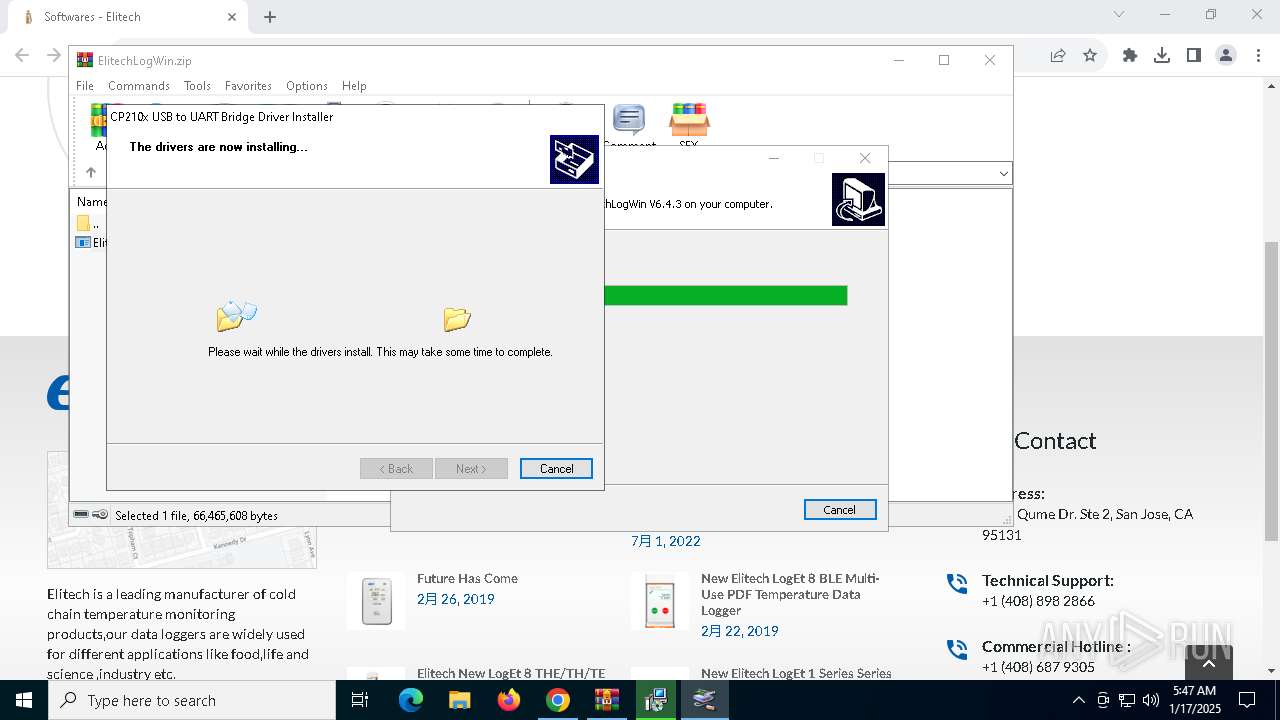Click the ElitechLogWin setup computer icon

point(858,199)
